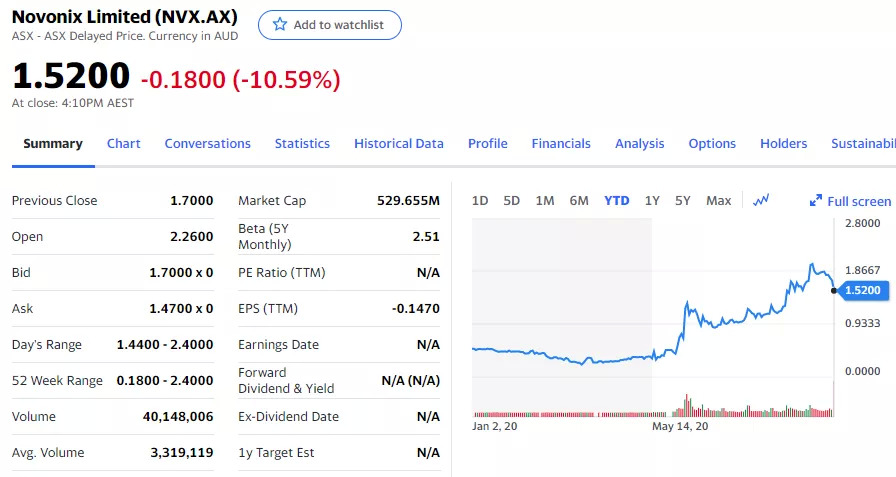Viewport: 896px width, 477px height.
Task: Switch to the Chart tab
Action: pyautogui.click(x=124, y=143)
